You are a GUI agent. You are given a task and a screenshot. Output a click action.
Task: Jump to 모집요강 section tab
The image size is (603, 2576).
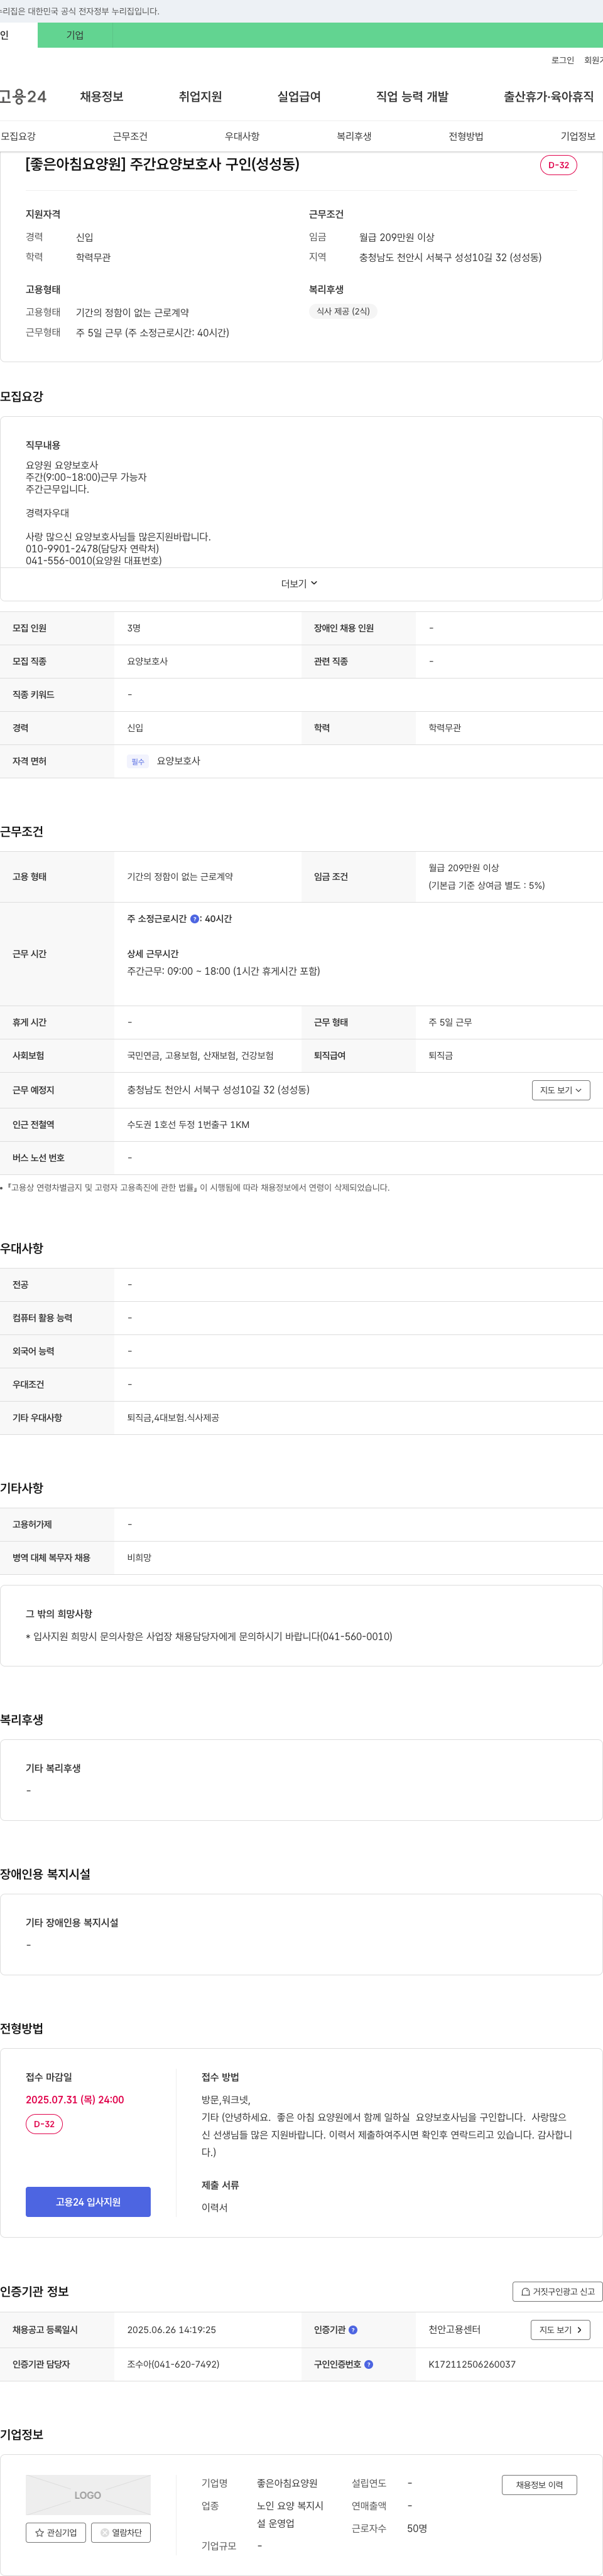[18, 136]
